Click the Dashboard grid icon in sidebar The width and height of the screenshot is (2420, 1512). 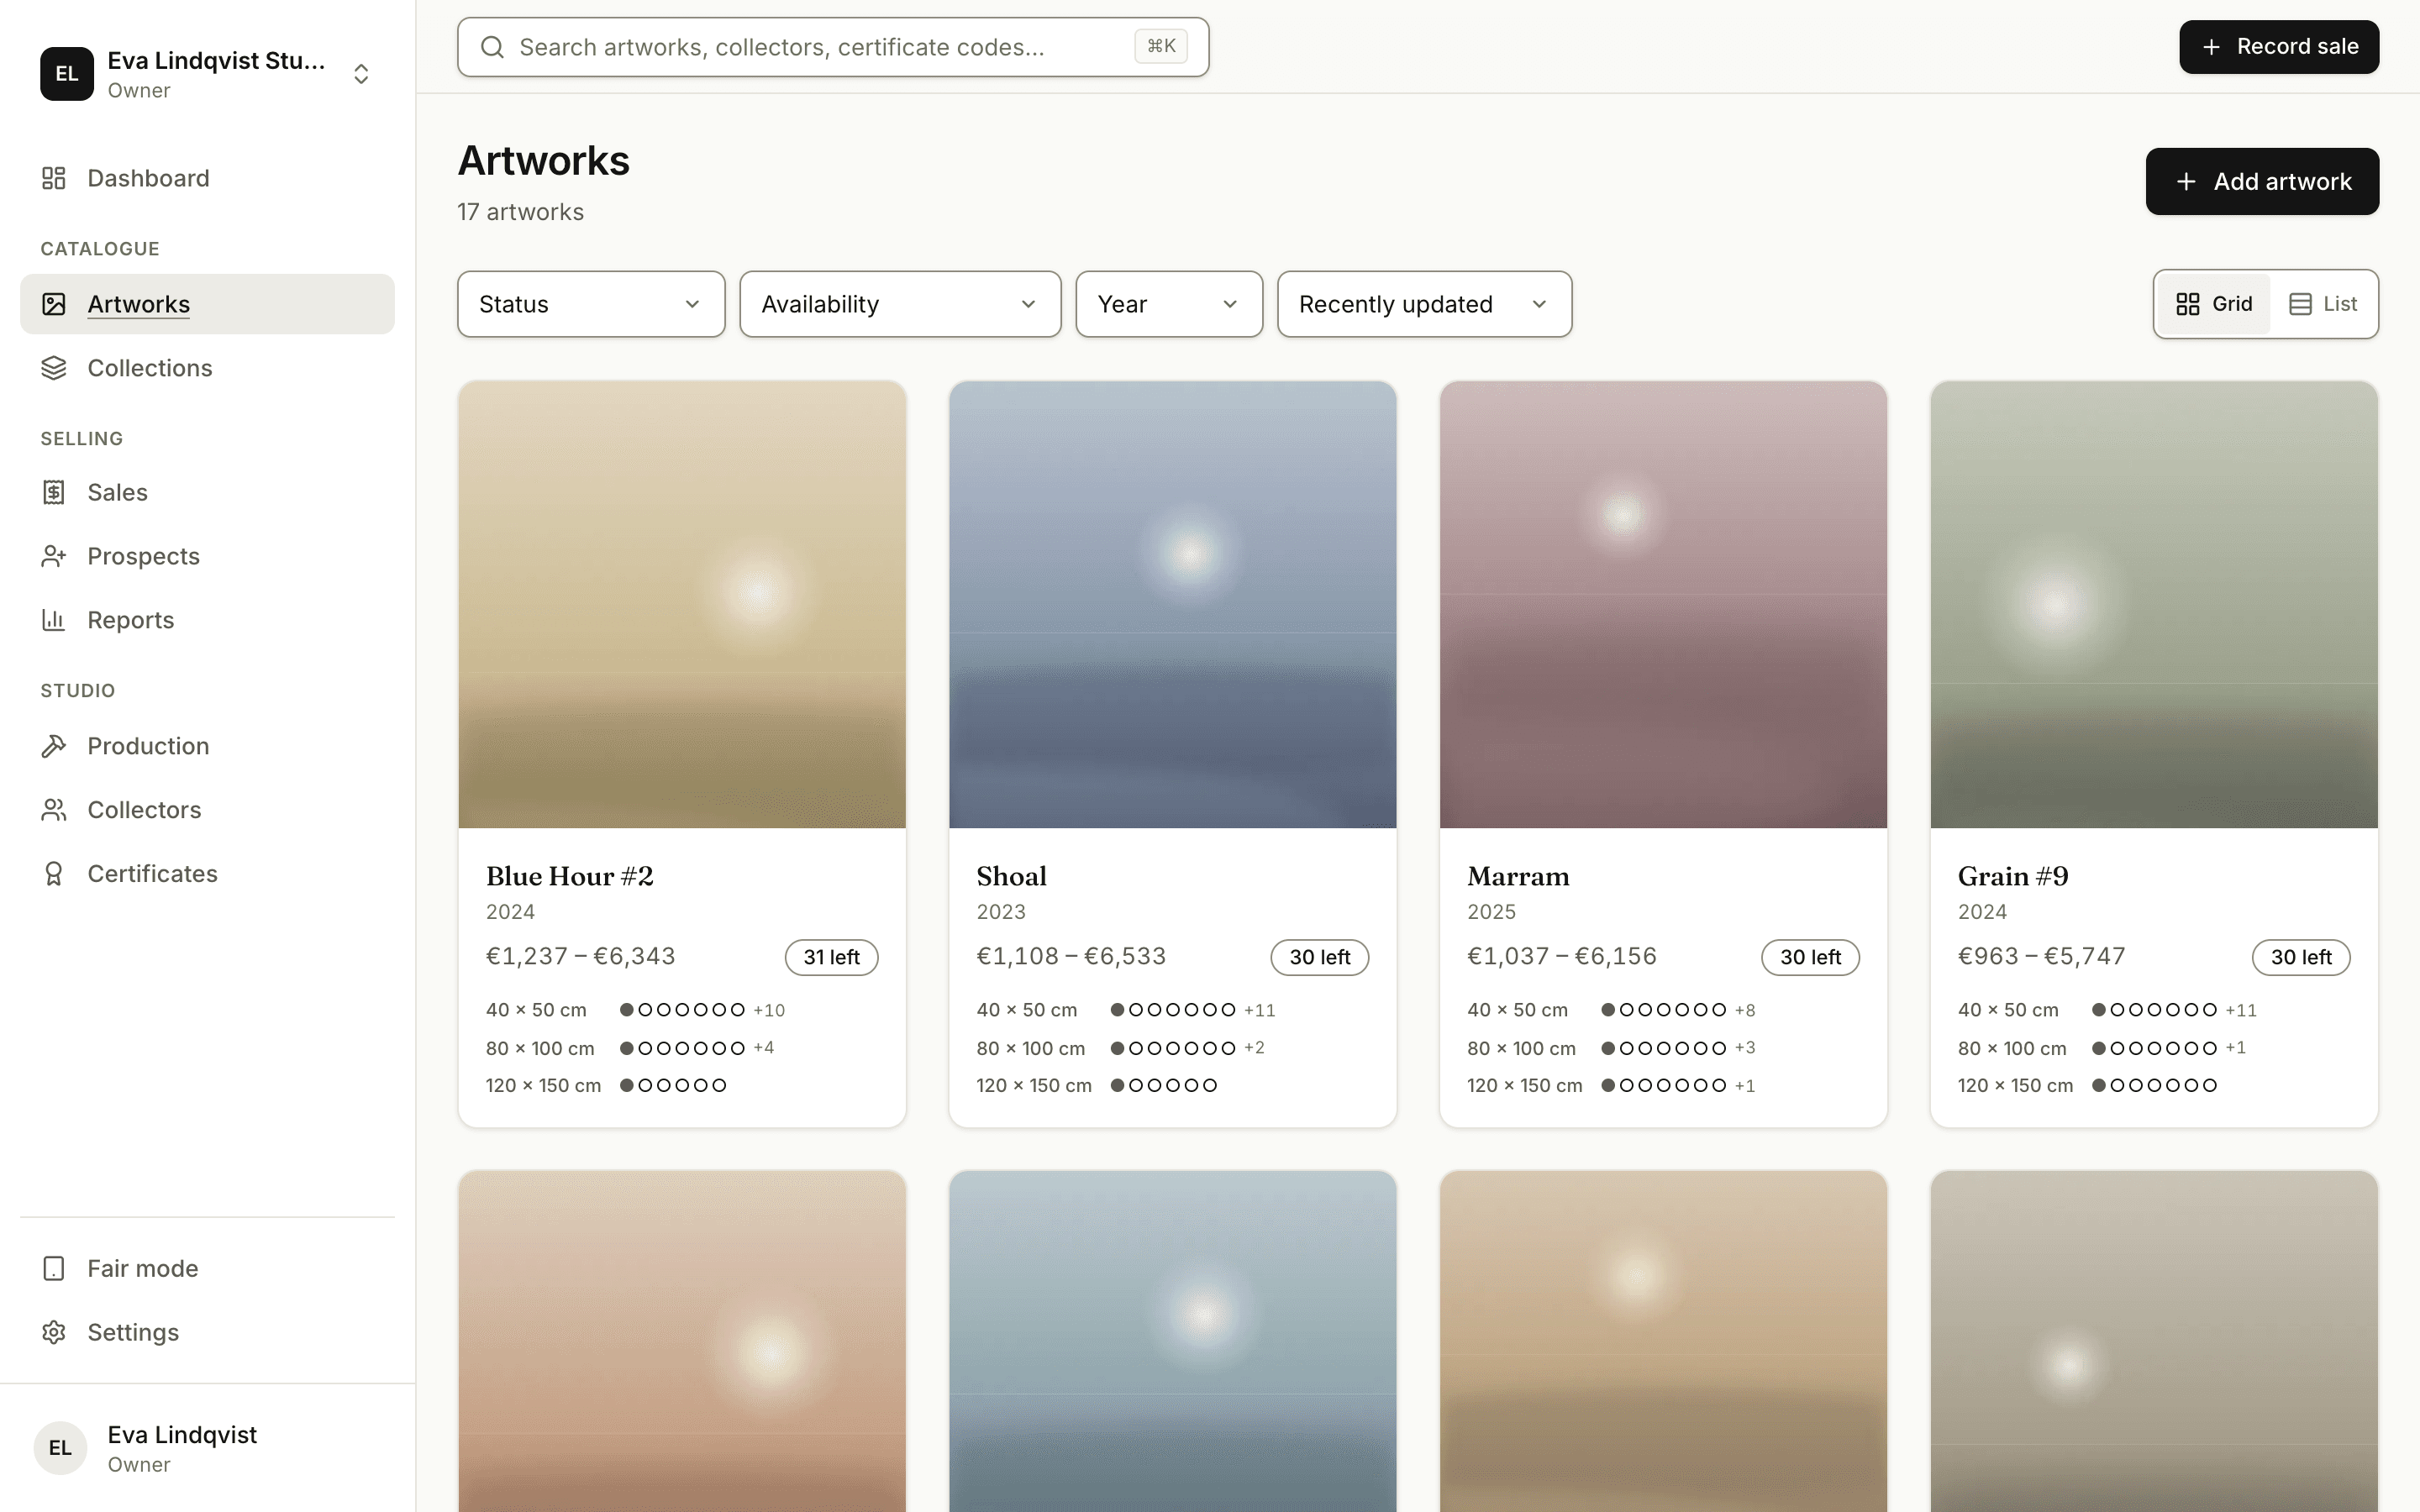pyautogui.click(x=54, y=178)
